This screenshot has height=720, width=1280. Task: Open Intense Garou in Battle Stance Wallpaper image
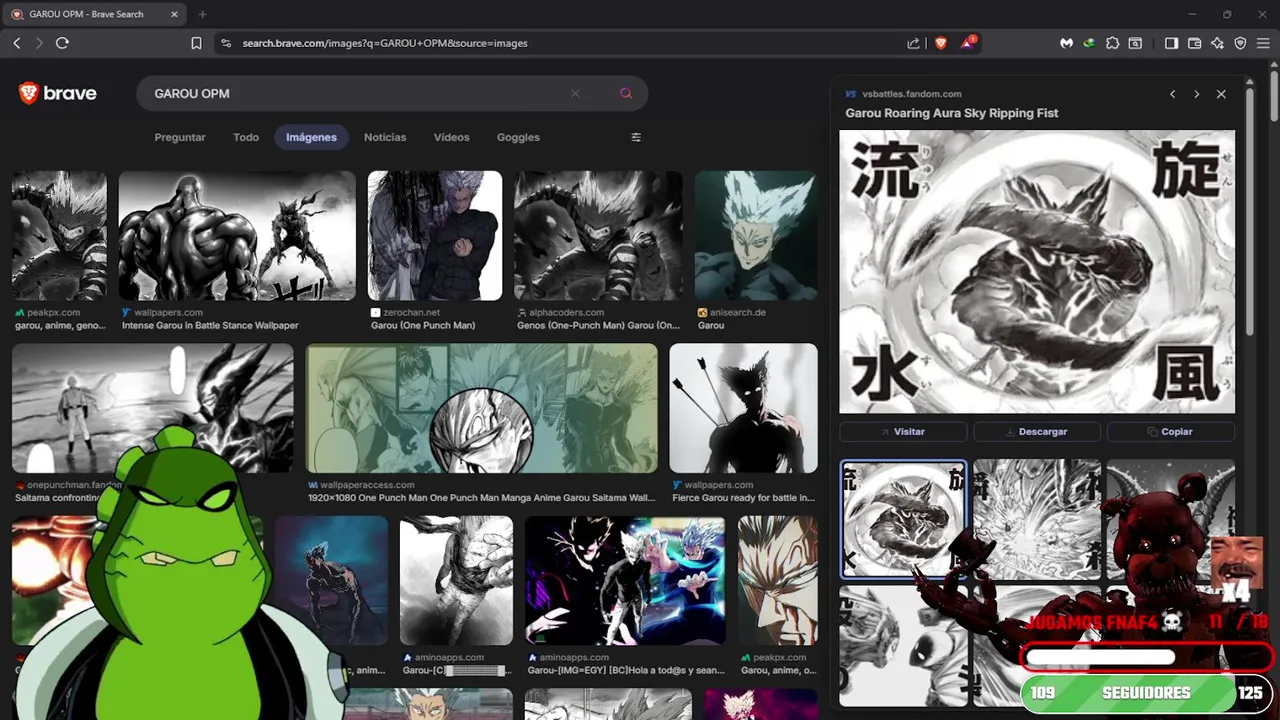pos(237,236)
